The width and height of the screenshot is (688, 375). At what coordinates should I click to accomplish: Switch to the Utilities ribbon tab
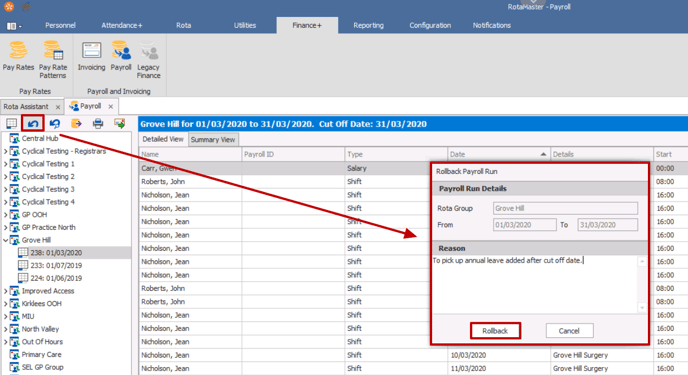244,25
